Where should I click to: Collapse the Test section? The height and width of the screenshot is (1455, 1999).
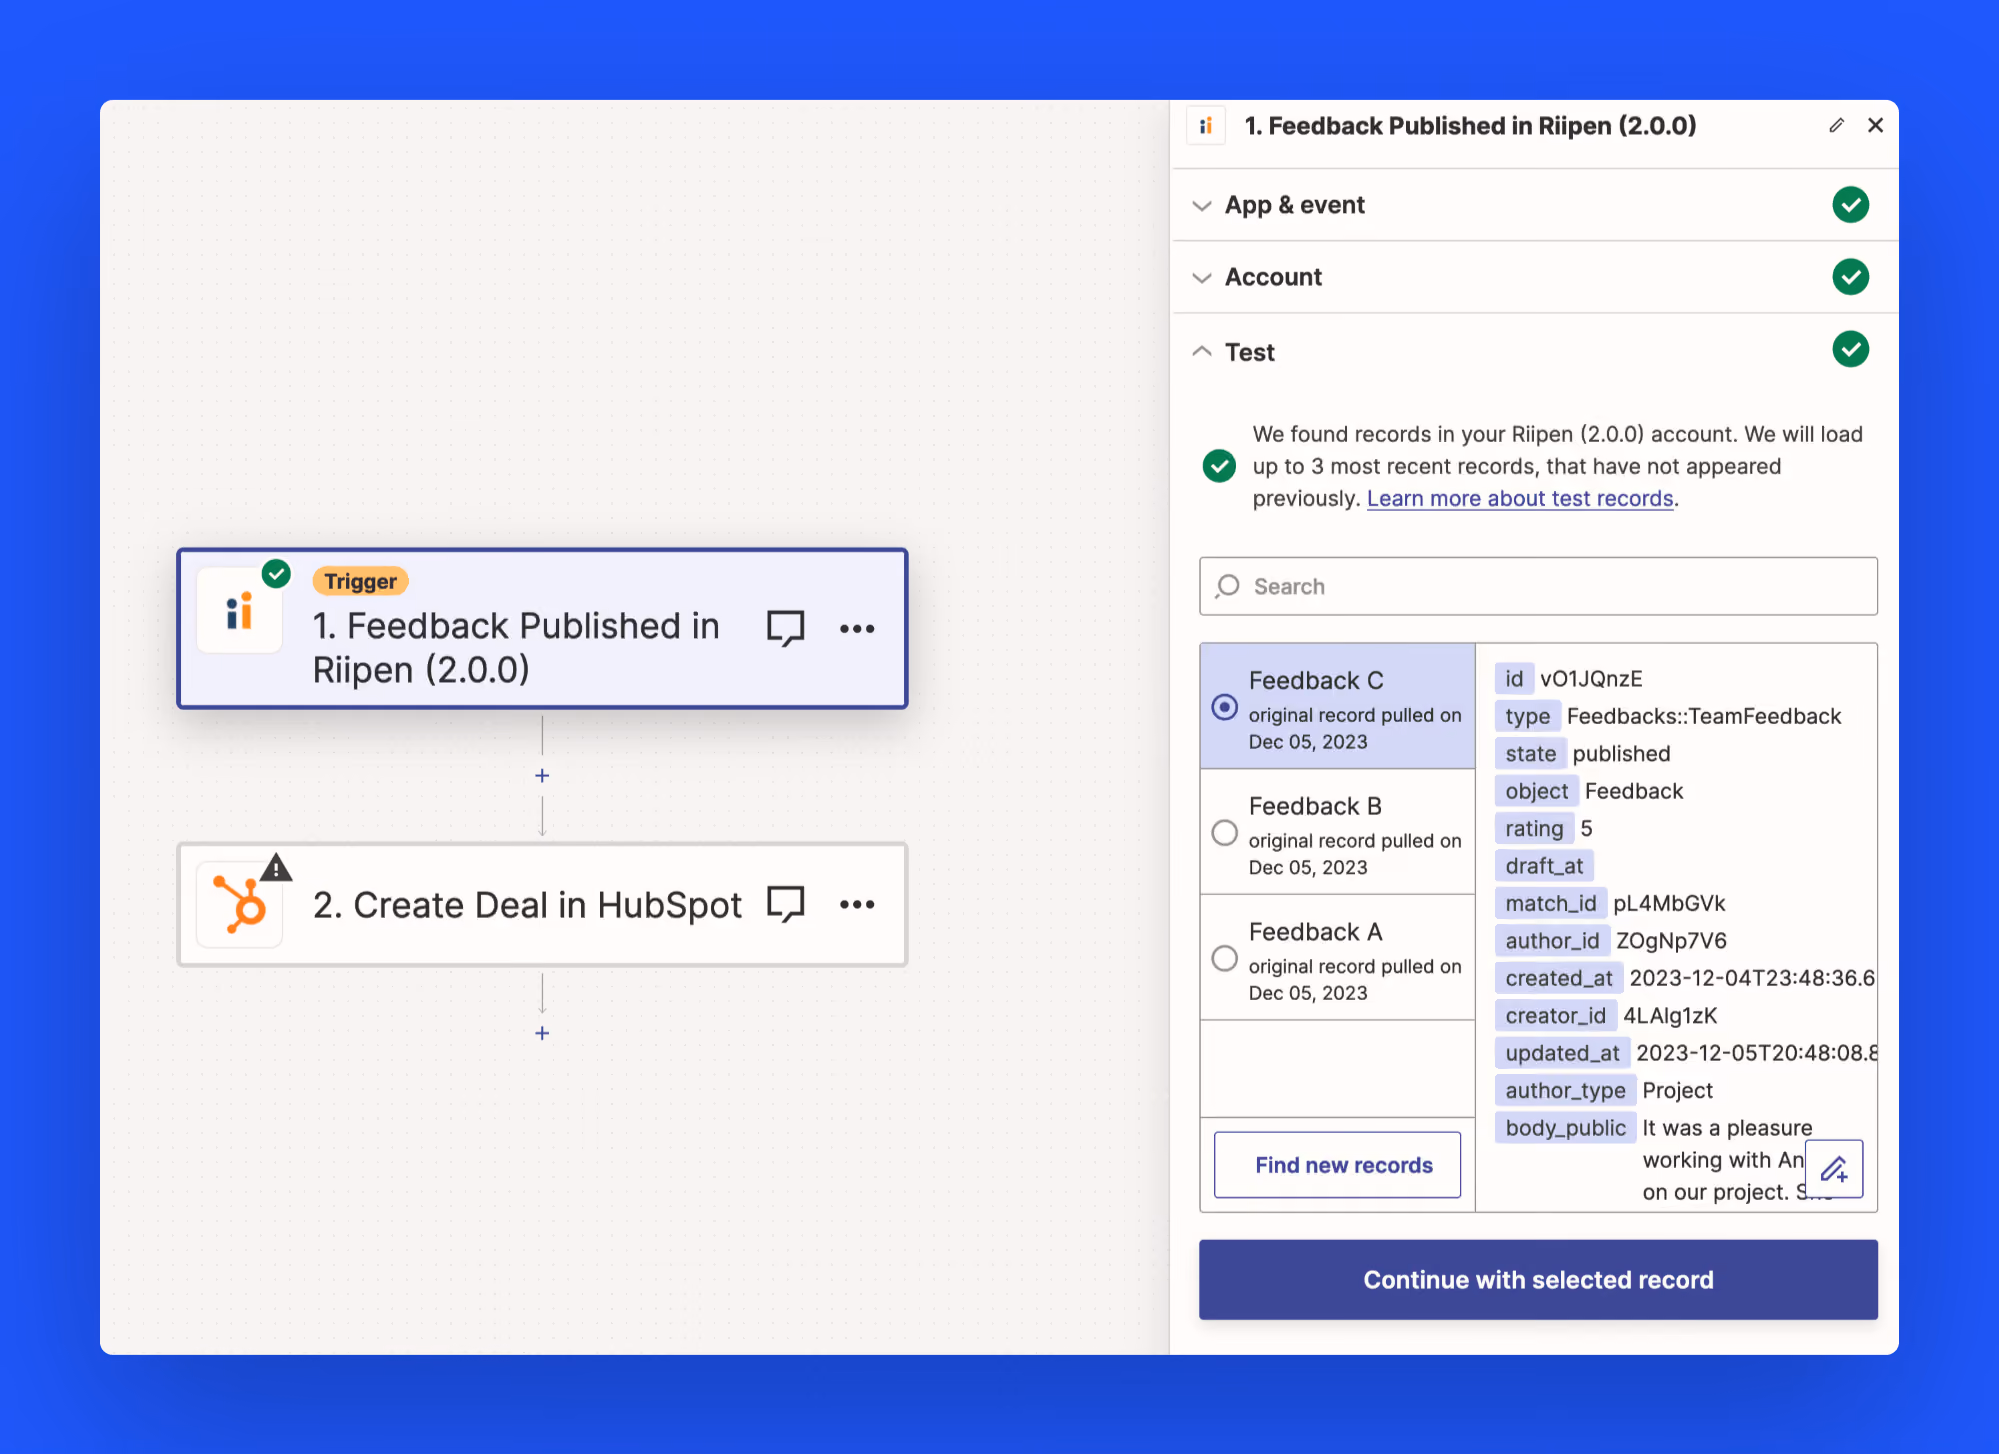1534,351
